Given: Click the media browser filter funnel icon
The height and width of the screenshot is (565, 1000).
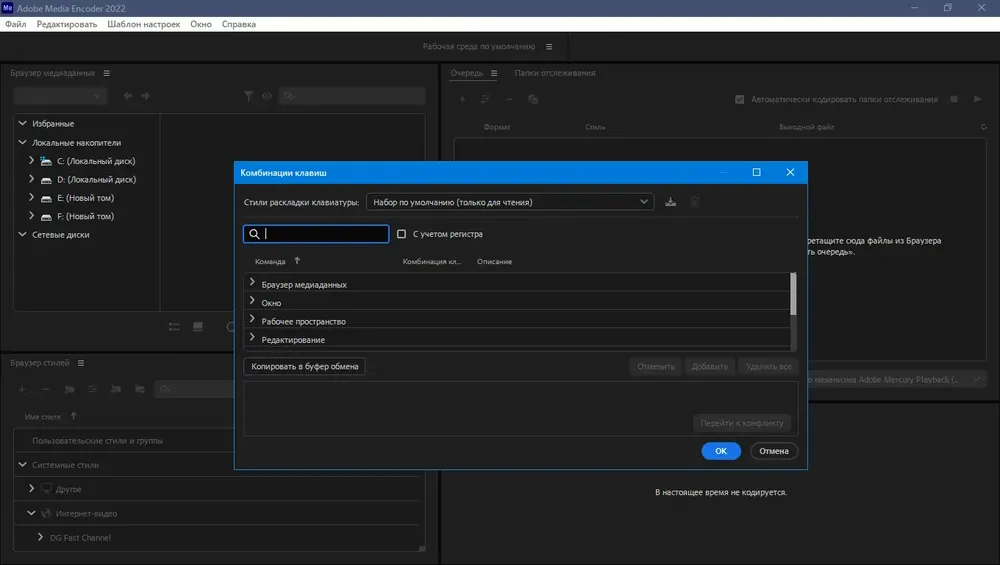Looking at the screenshot, I should click(248, 96).
